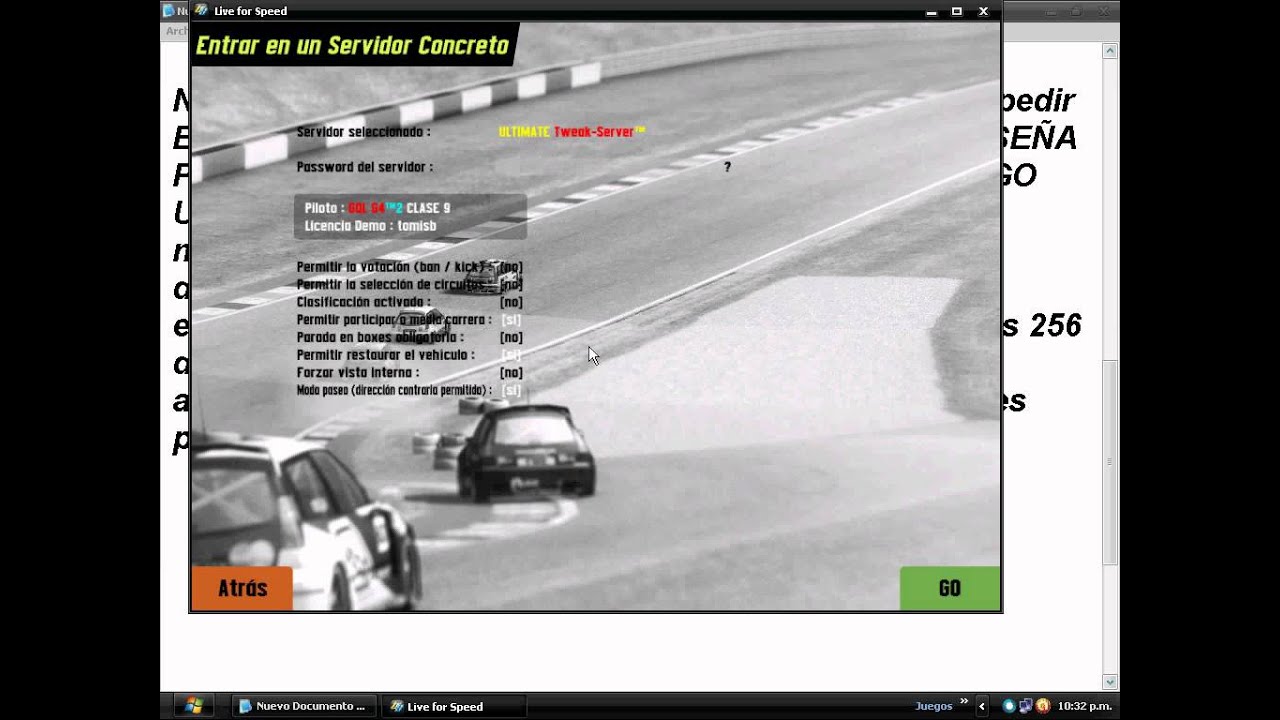Click 'Entrar en un Servidor Concreto' heading

coord(352,46)
